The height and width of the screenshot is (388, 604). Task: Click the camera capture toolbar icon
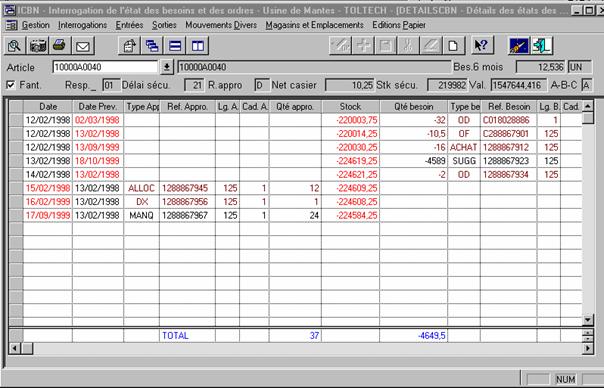tap(37, 46)
